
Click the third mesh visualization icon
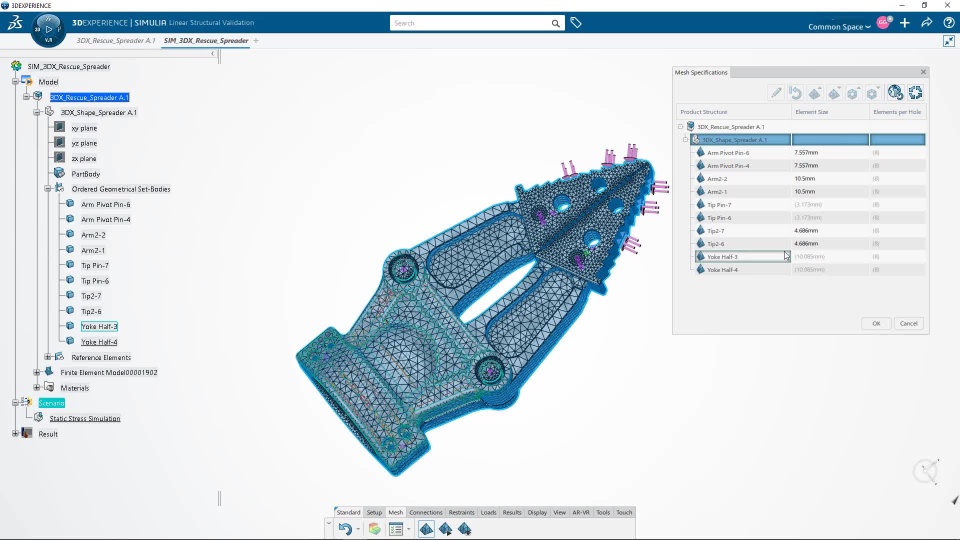(x=465, y=529)
